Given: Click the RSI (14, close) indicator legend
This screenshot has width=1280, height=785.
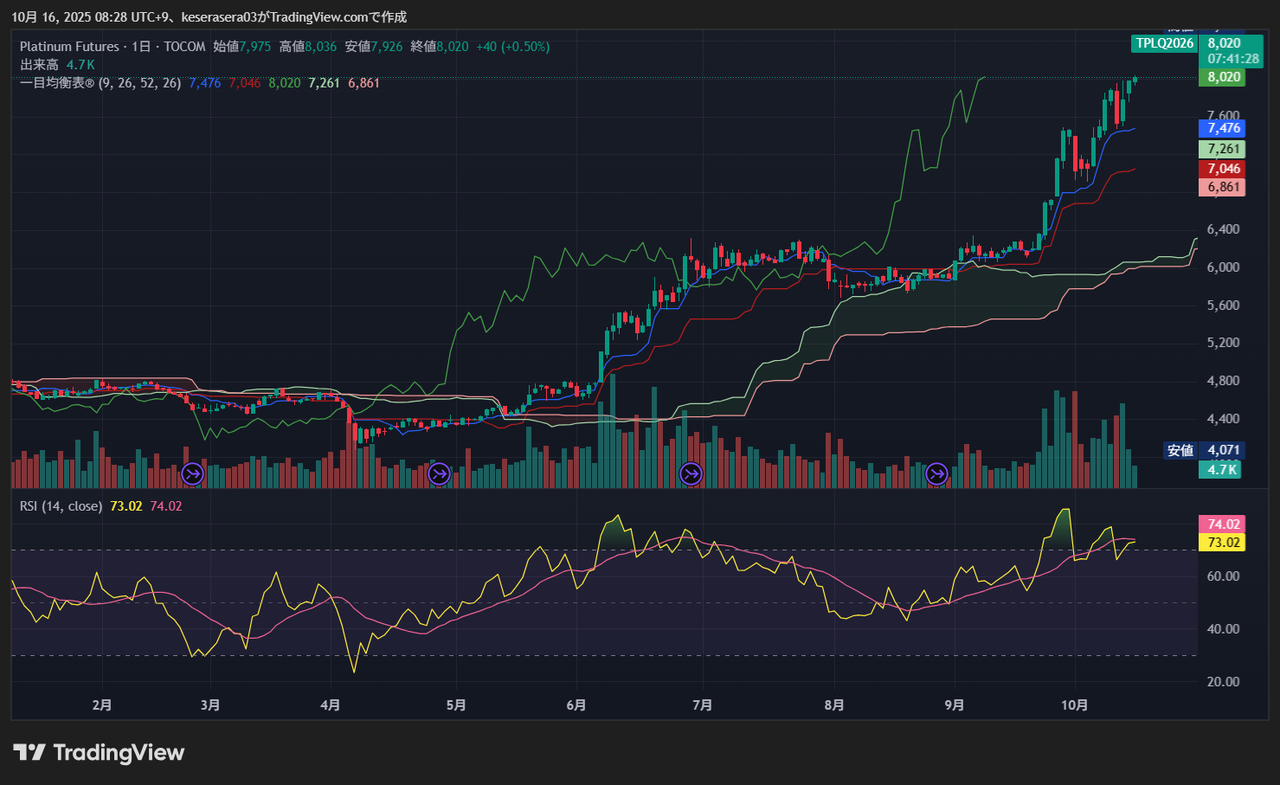Looking at the screenshot, I should click(61, 506).
